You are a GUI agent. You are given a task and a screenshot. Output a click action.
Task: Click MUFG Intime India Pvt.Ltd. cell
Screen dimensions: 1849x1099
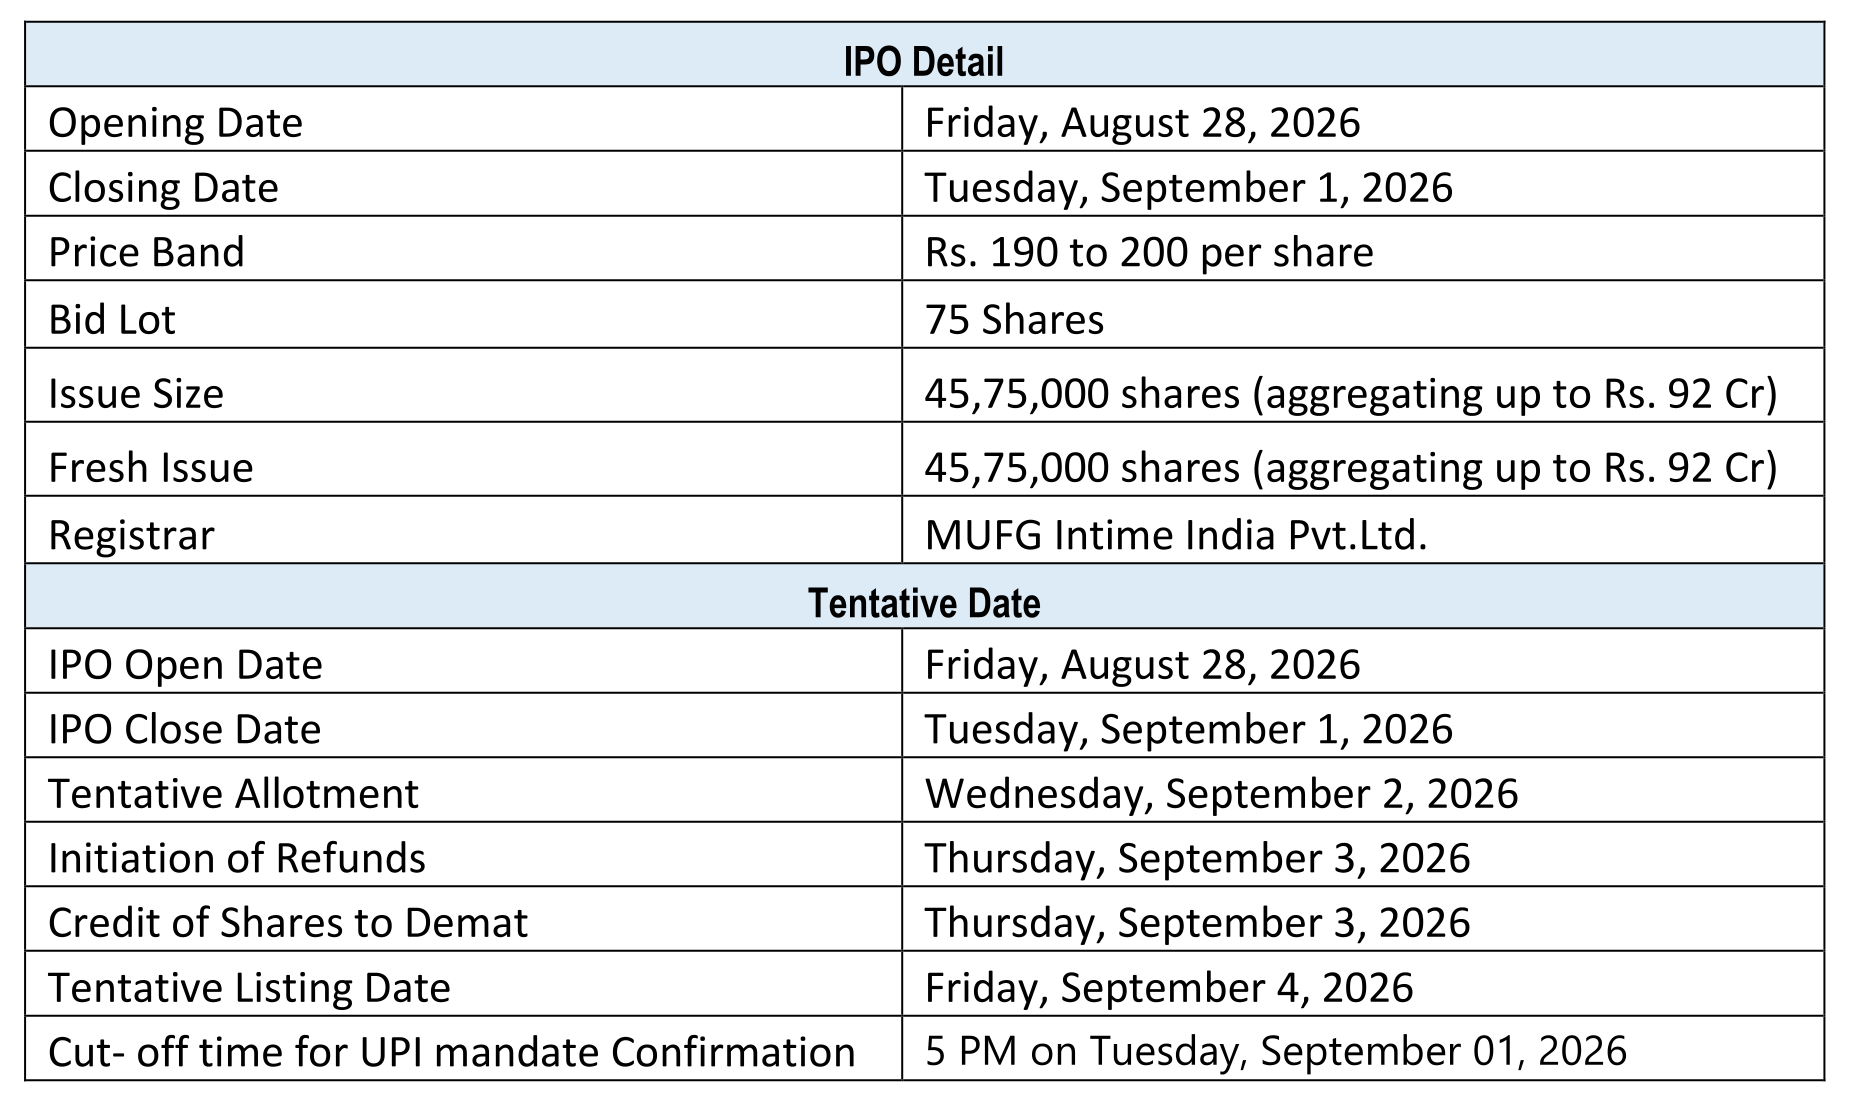[1363, 531]
